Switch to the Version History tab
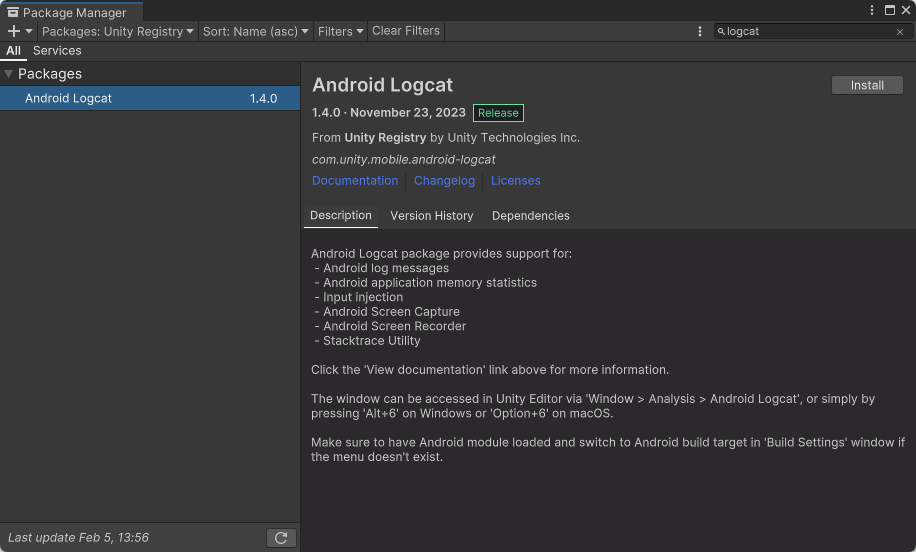Screen dimensions: 916x552 pos(431,216)
